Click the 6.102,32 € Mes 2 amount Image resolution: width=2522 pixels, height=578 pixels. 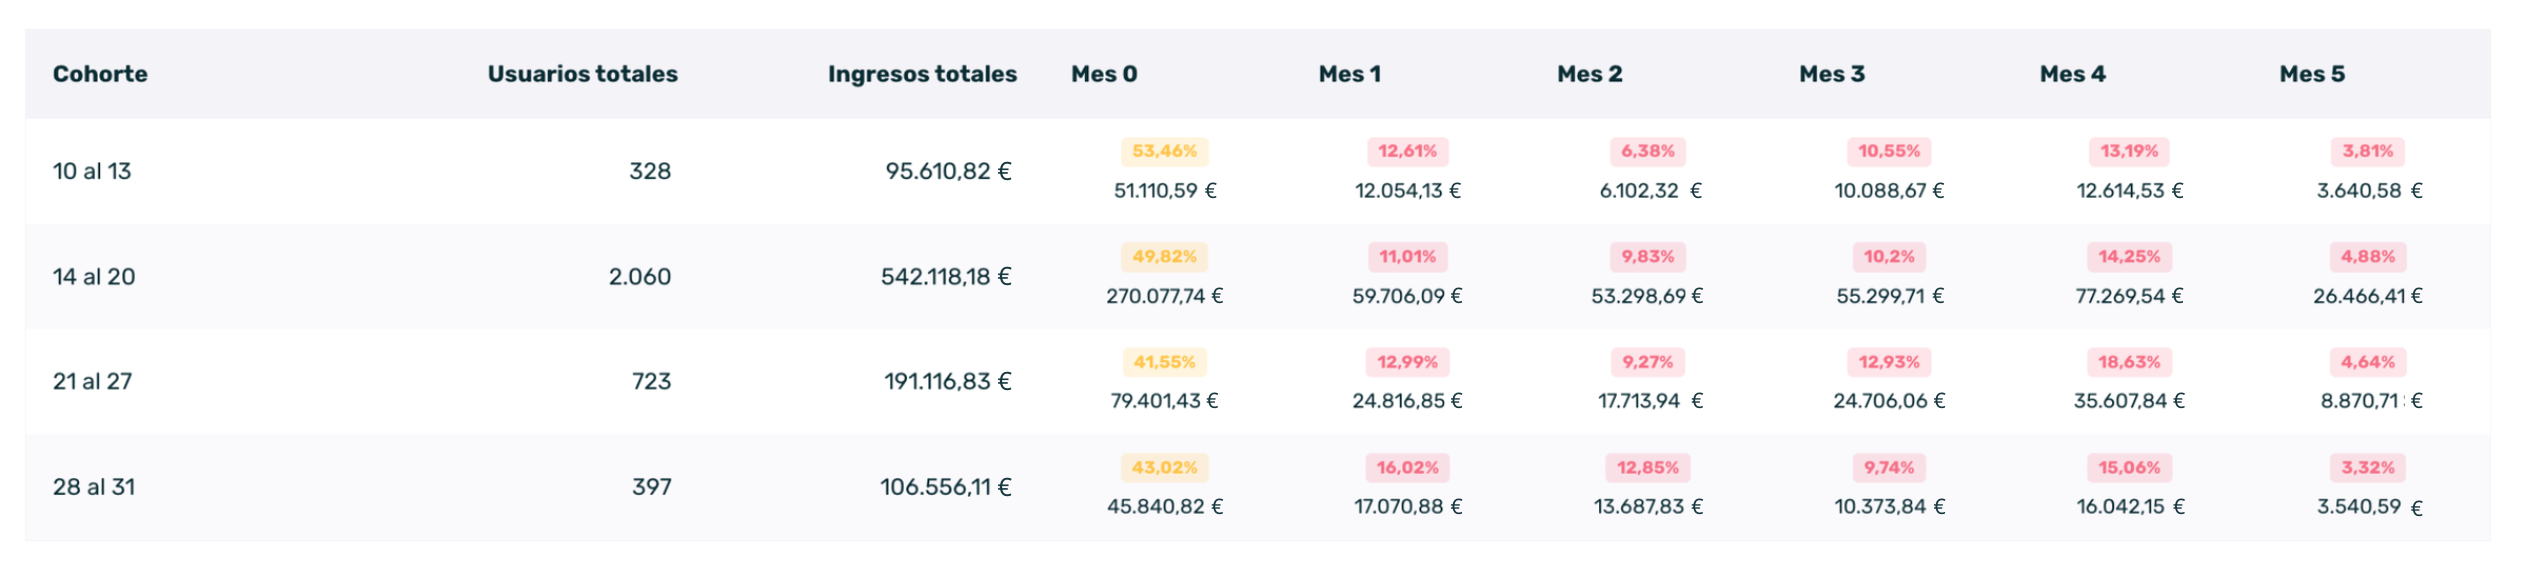[x=1649, y=191]
